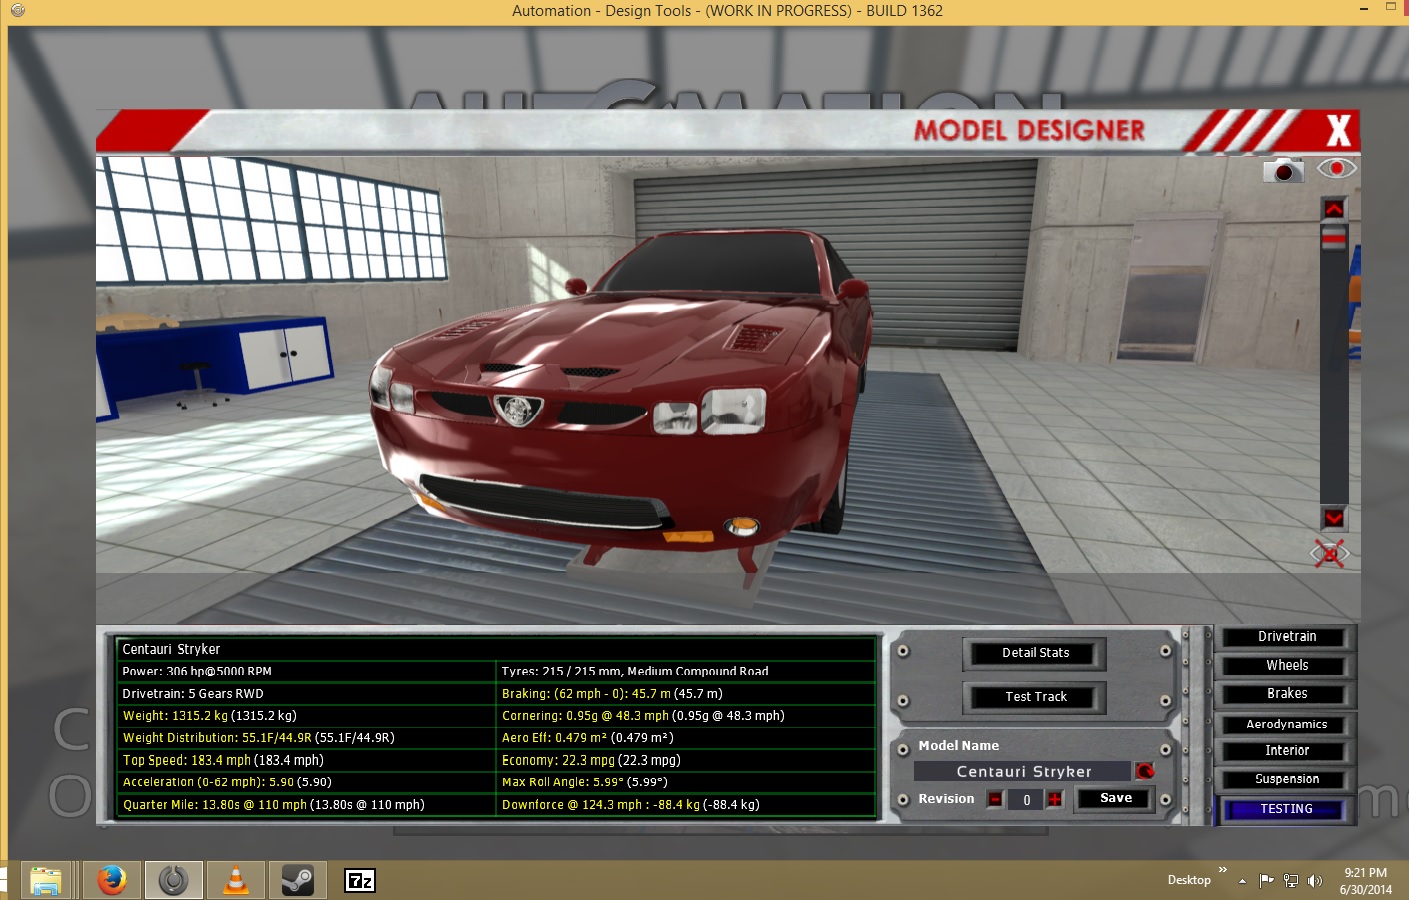Click the red down arrow below the slider

[x=1334, y=518]
